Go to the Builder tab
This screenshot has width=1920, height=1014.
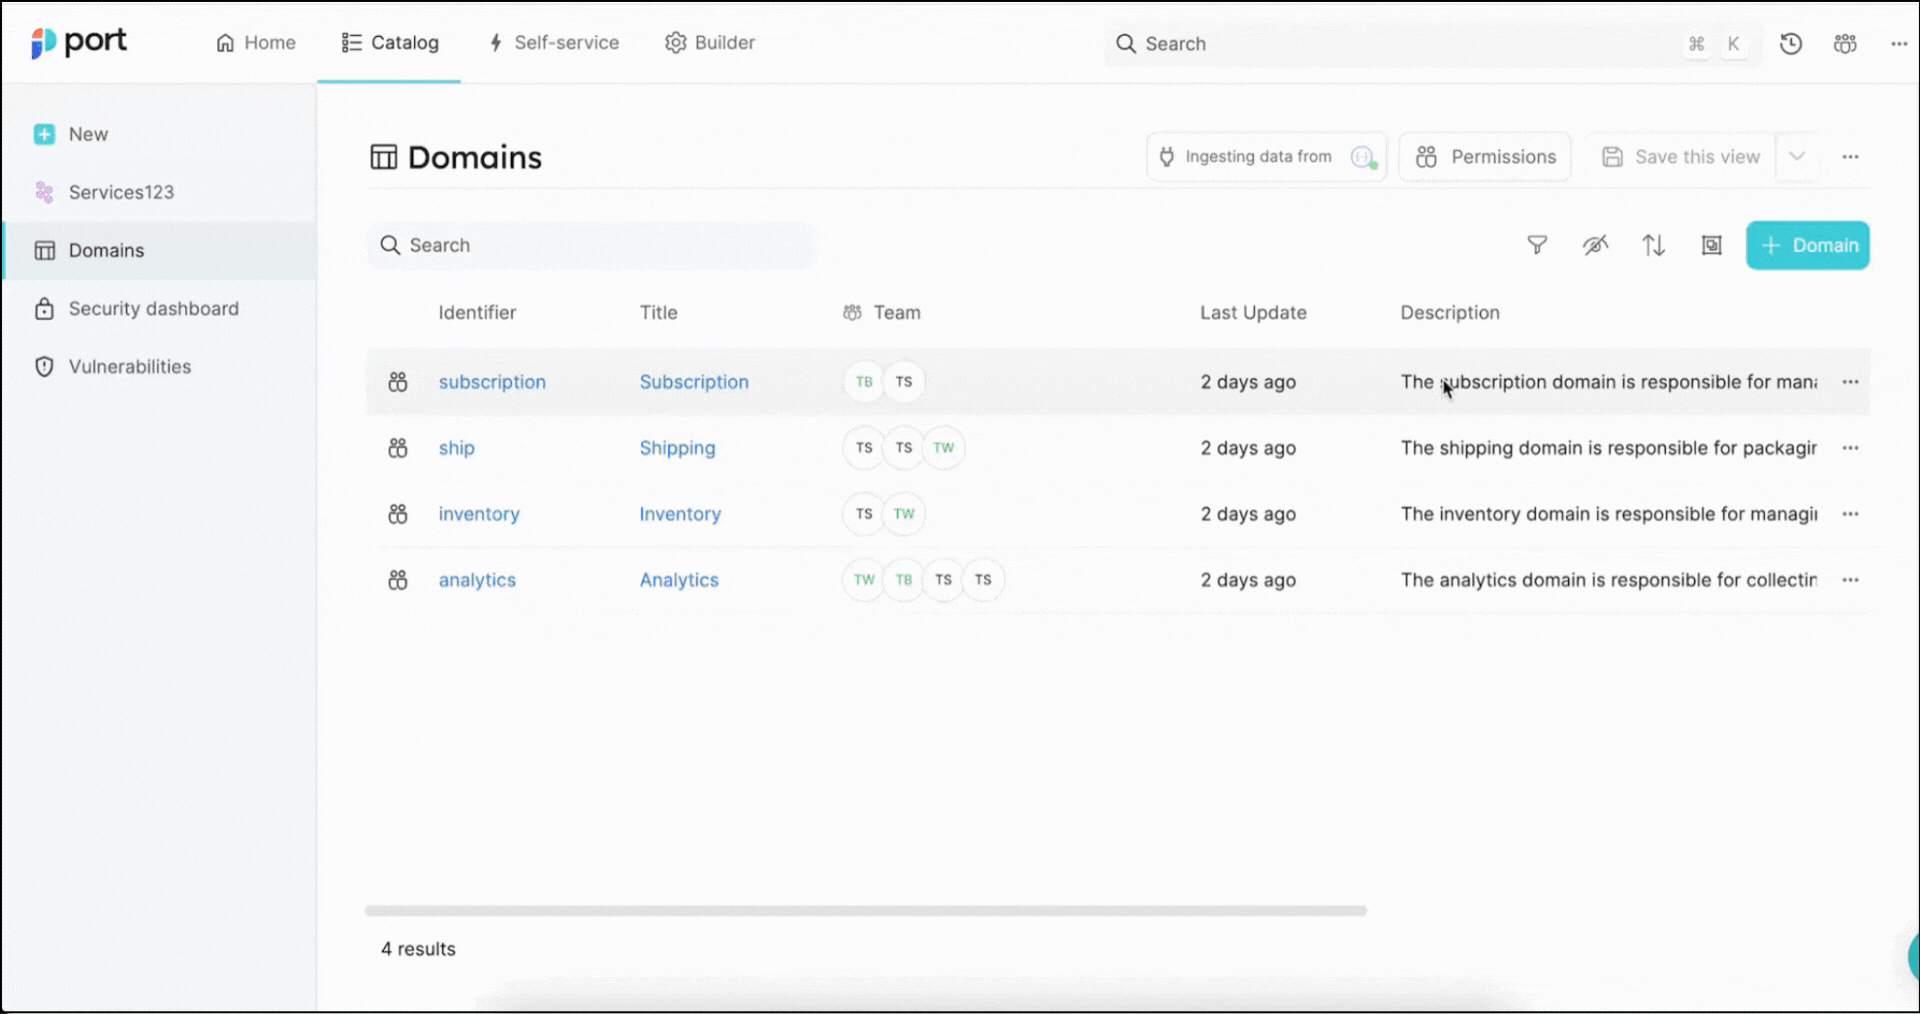click(710, 43)
